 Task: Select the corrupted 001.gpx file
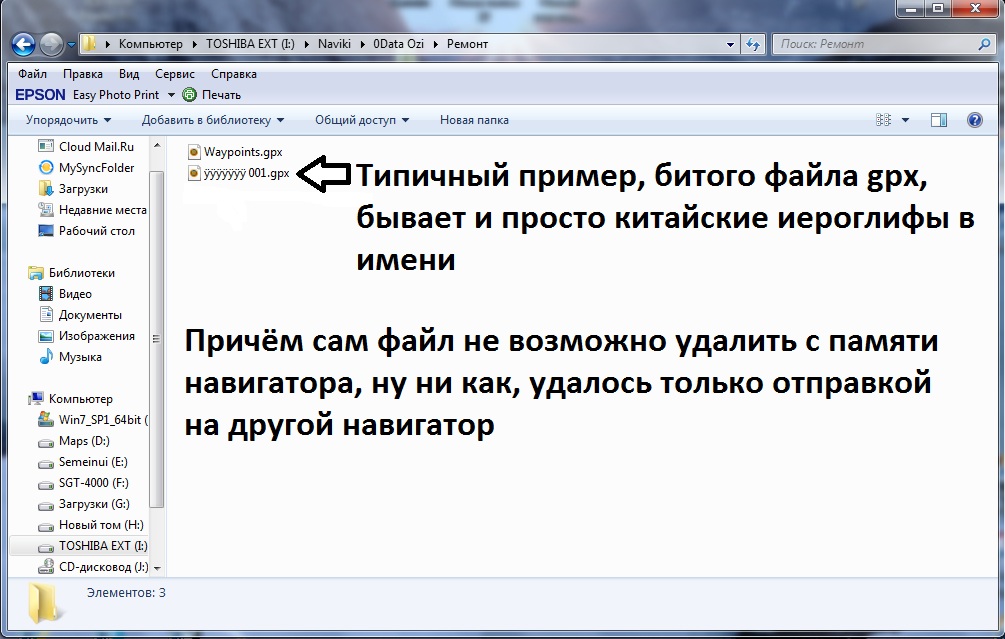(x=246, y=173)
